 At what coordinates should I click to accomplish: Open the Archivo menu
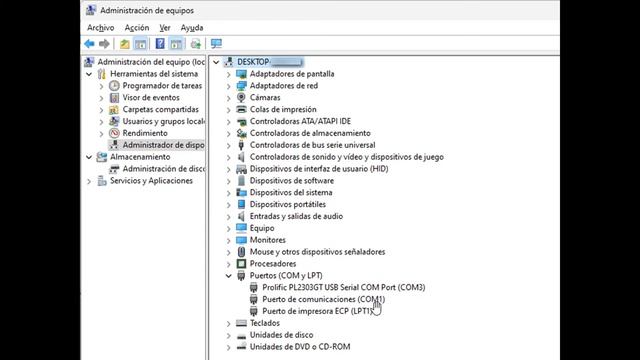(x=101, y=28)
